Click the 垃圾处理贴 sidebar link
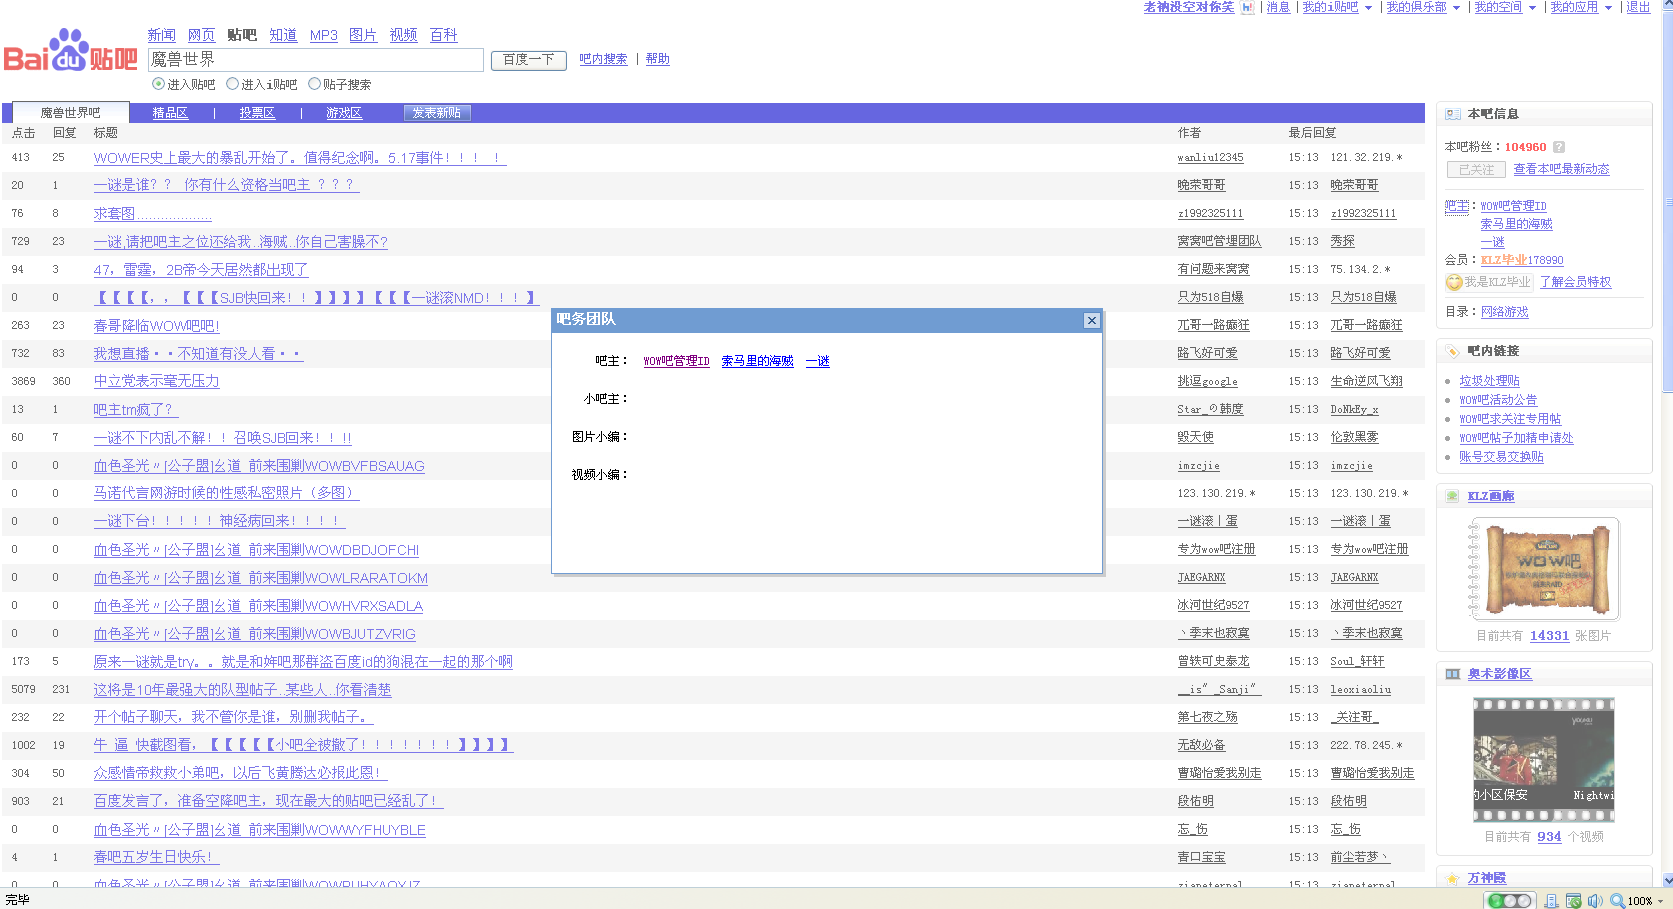This screenshot has height=909, width=1673. tap(1489, 381)
